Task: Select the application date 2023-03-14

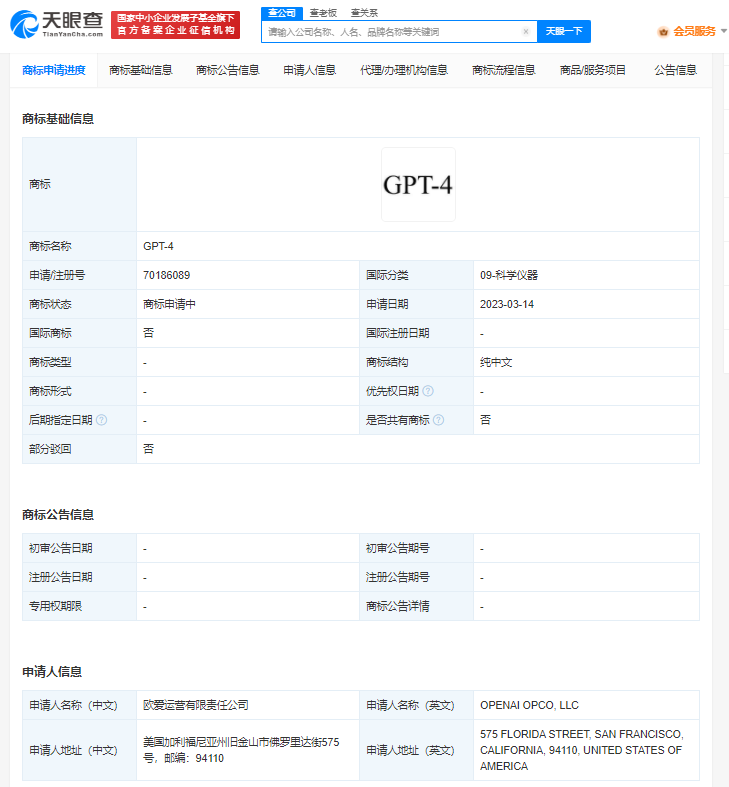Action: (507, 305)
